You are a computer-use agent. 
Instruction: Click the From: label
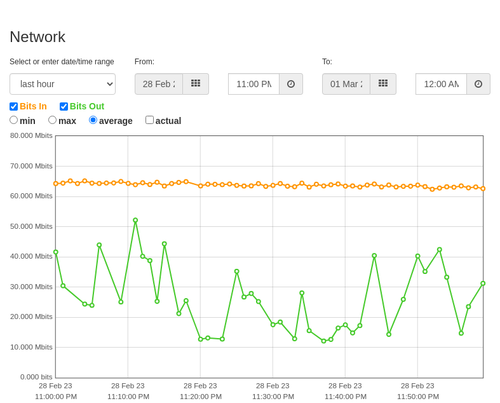click(144, 62)
